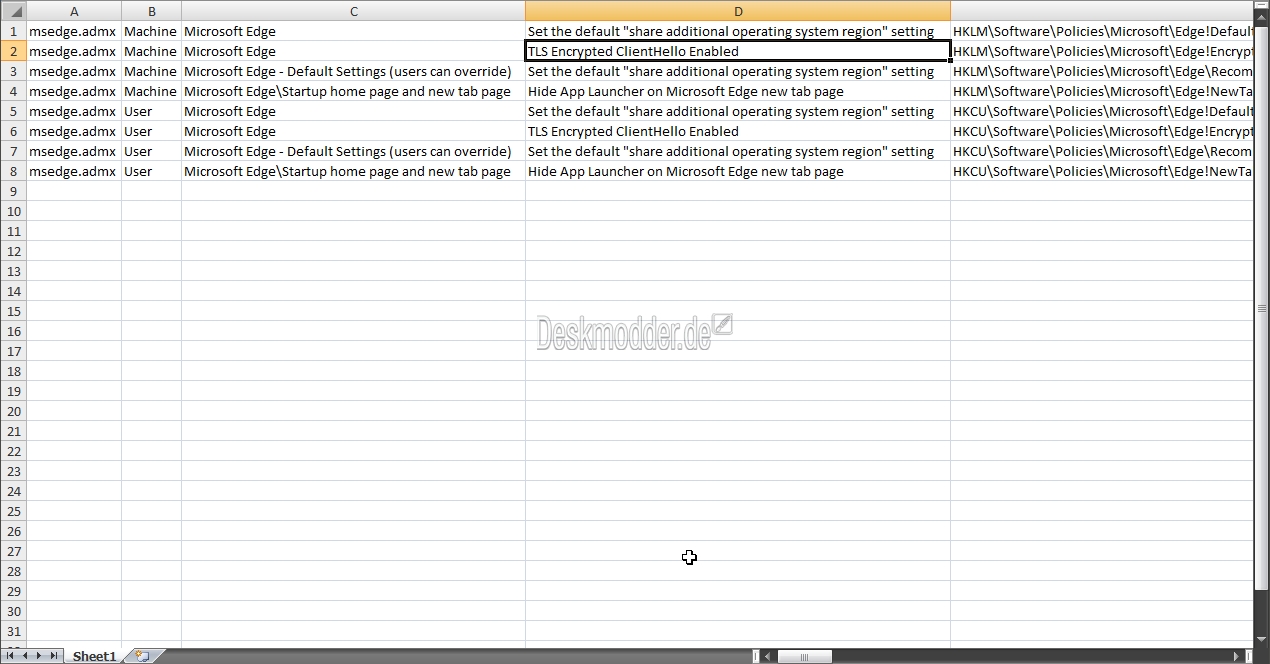Click row 2 HKLM Edge!Encrypt registry cell

[x=1102, y=51]
